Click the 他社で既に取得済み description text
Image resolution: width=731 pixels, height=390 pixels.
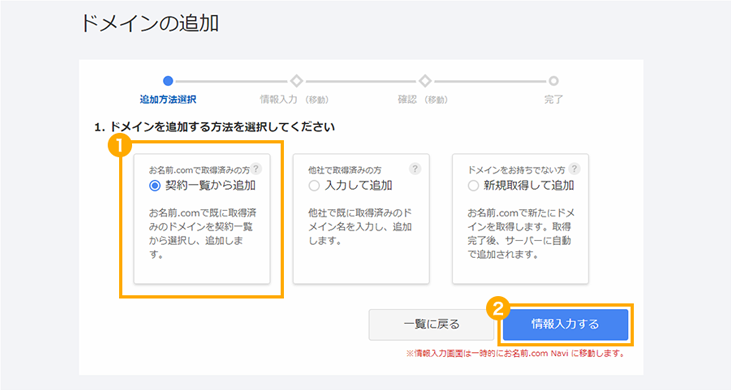(360, 227)
